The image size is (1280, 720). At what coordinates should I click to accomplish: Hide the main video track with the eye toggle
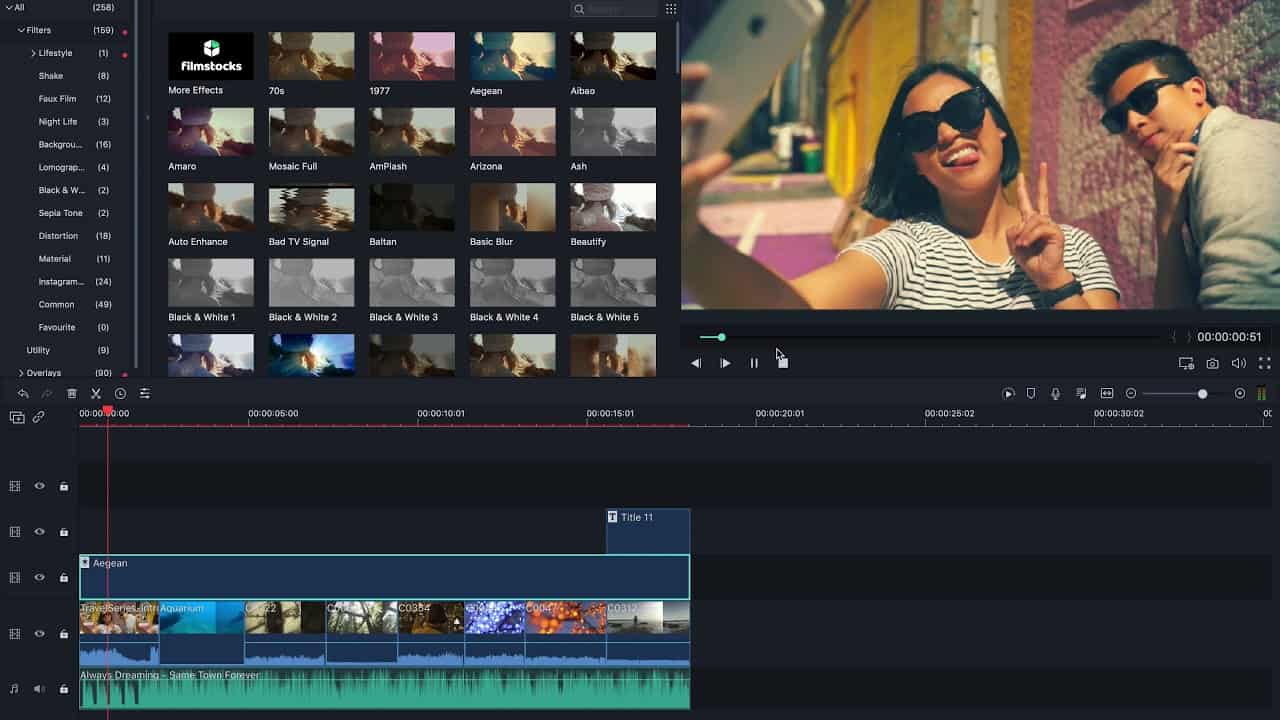pos(39,633)
